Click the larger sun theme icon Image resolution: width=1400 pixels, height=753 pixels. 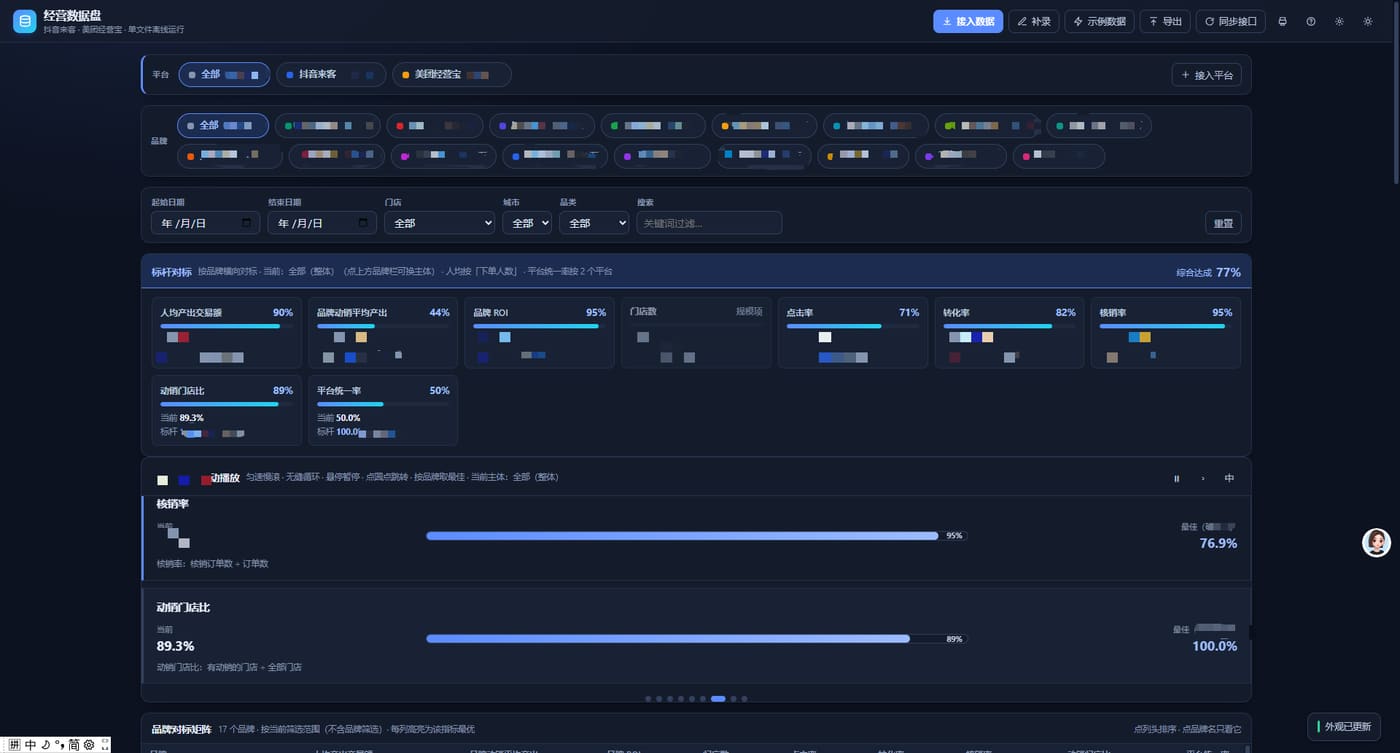coord(1368,21)
